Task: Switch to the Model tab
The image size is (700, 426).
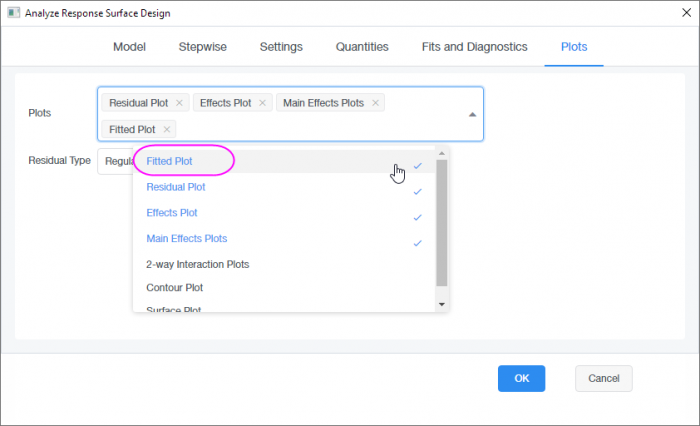Action: coord(130,47)
